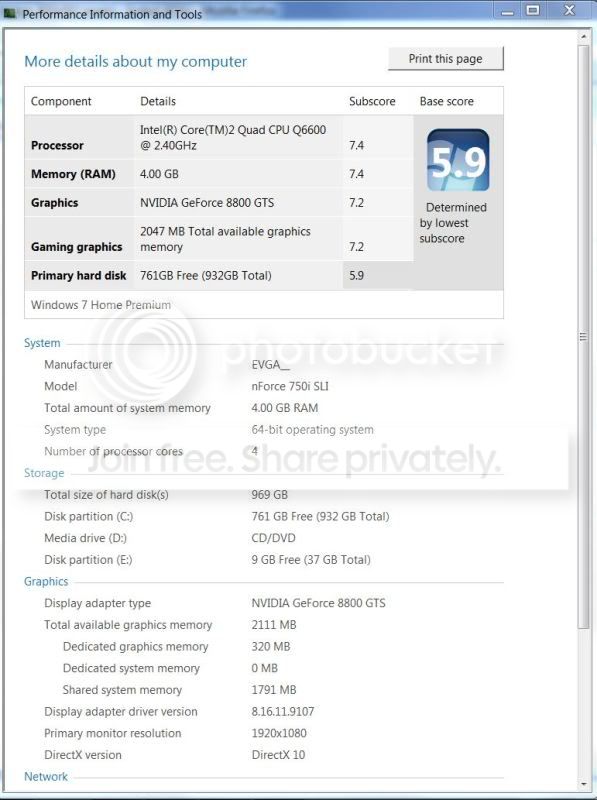Close the Performance Information and Tools window
The image size is (597, 800).
(569, 11)
